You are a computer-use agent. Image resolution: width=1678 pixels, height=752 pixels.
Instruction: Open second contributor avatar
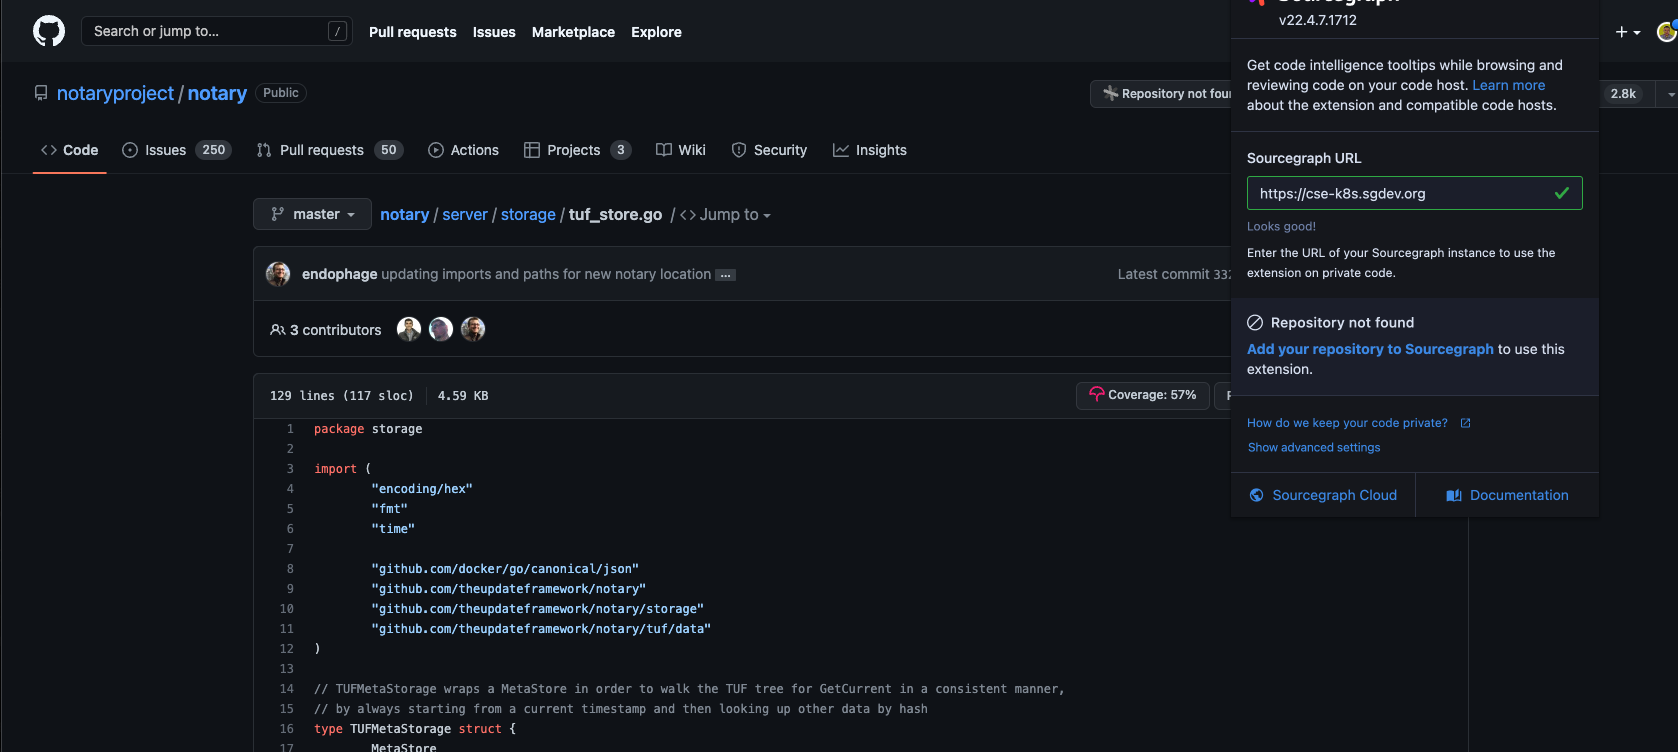coord(441,329)
